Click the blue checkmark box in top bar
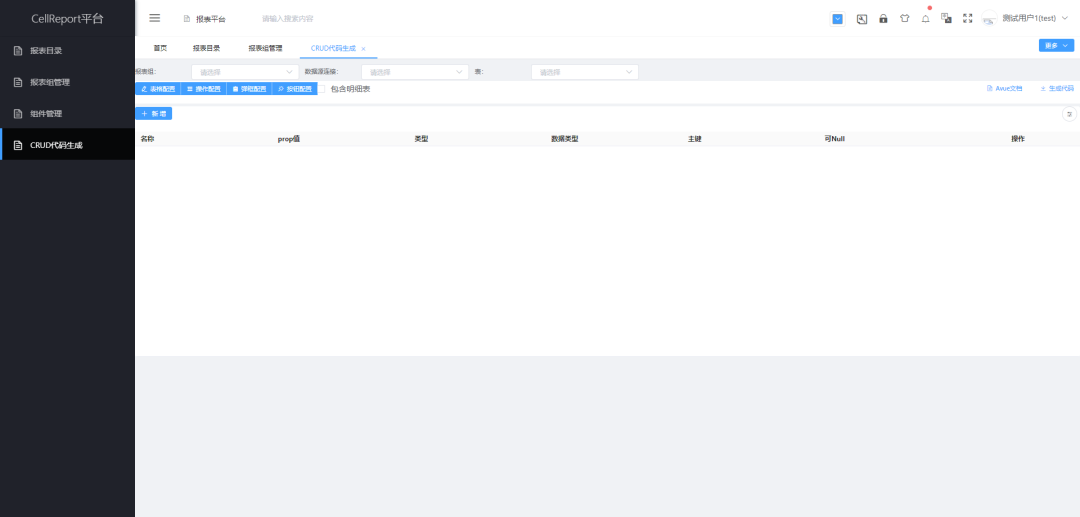This screenshot has height=517, width=1080. 837,18
